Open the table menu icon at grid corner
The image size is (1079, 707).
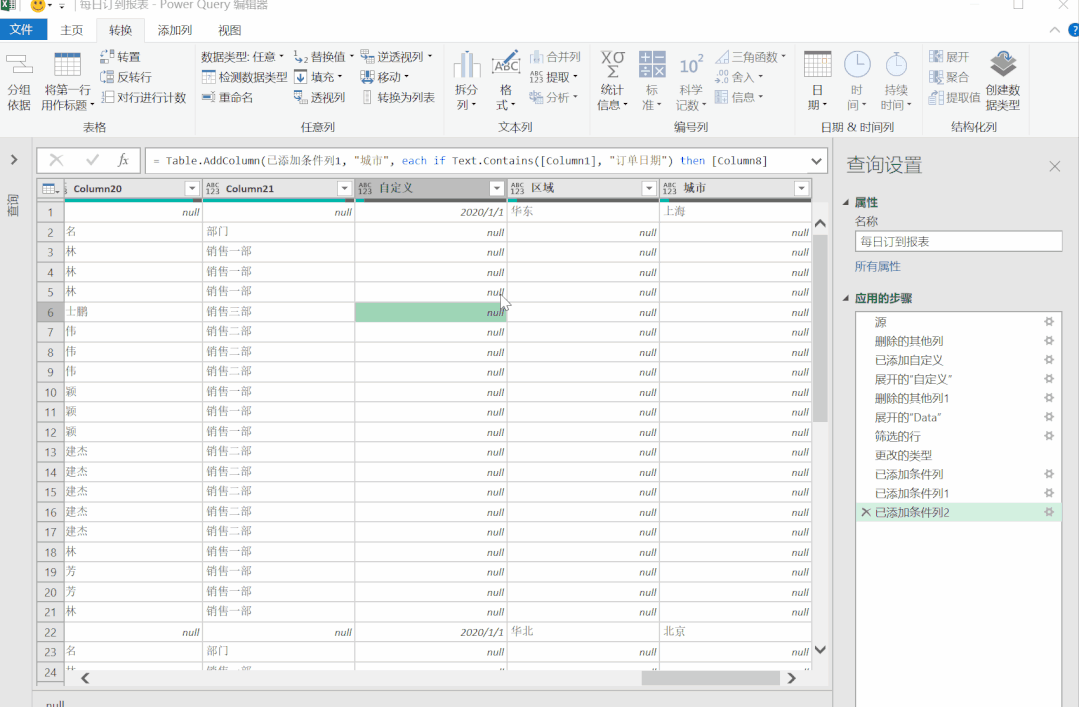[50, 189]
